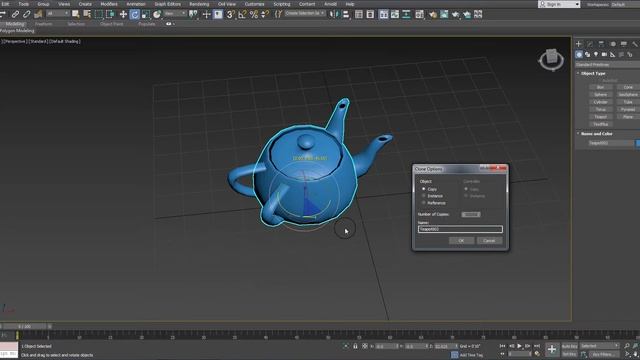Screen dimensions: 640x360
Task: Click Key Filters button
Action: click(604, 354)
